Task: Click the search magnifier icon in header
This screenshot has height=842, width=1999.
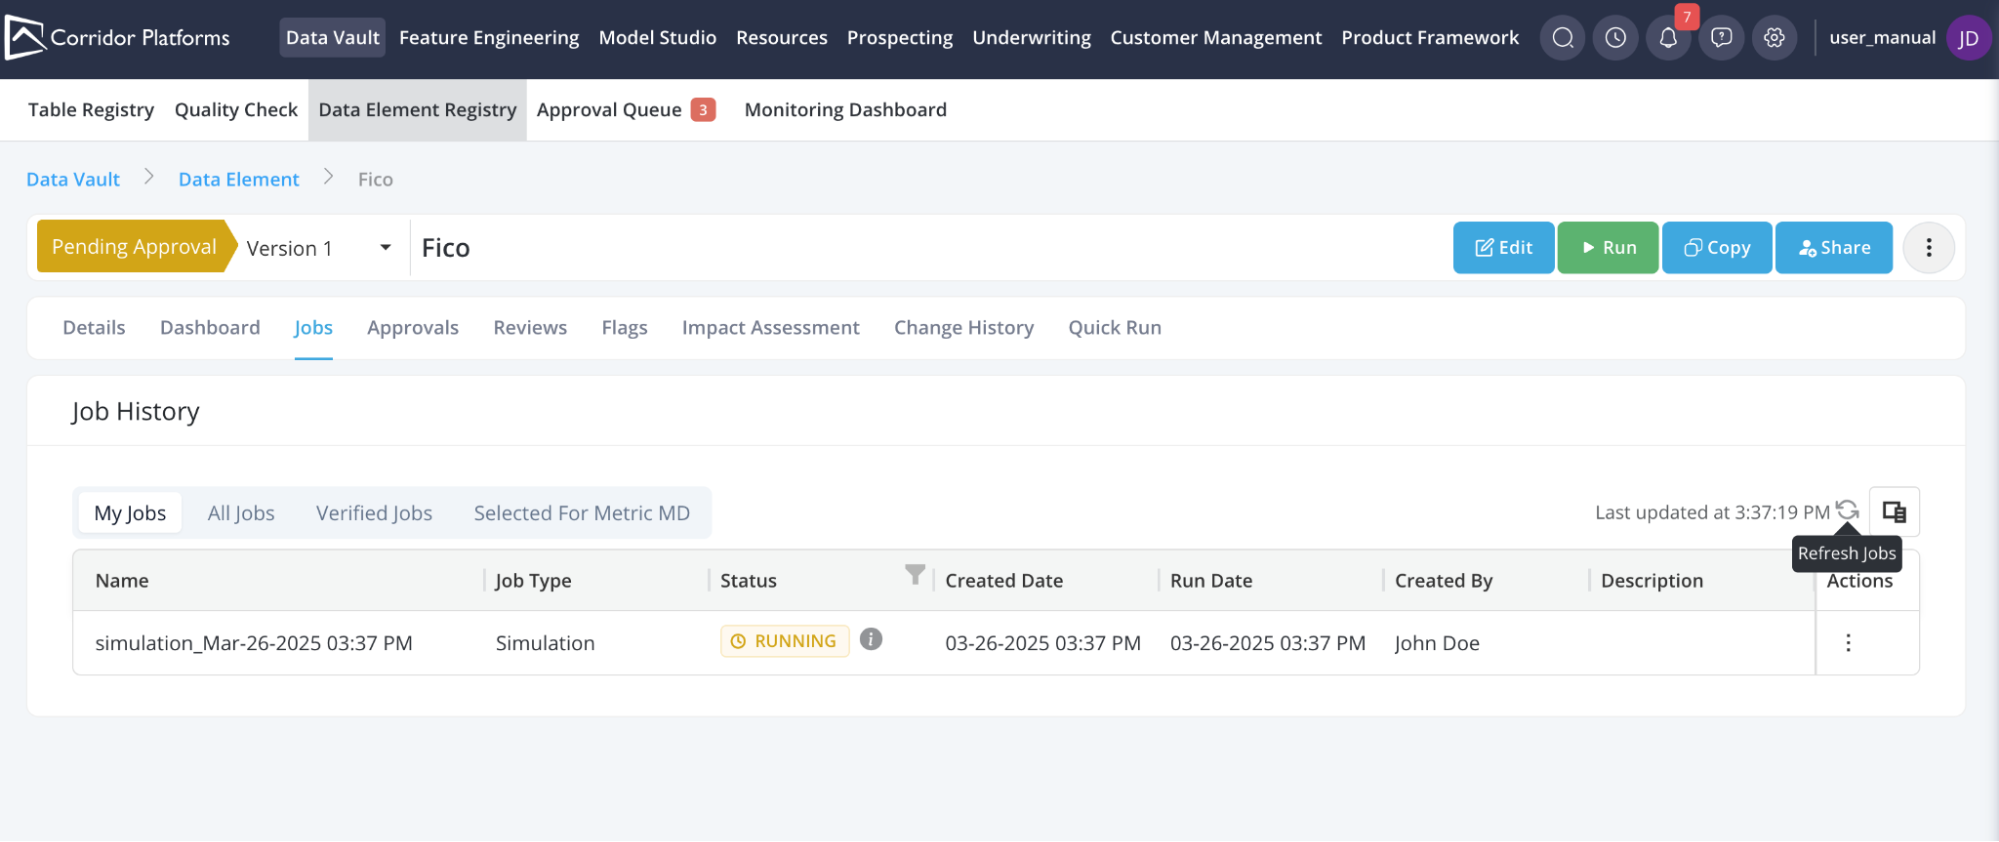Action: [1562, 38]
